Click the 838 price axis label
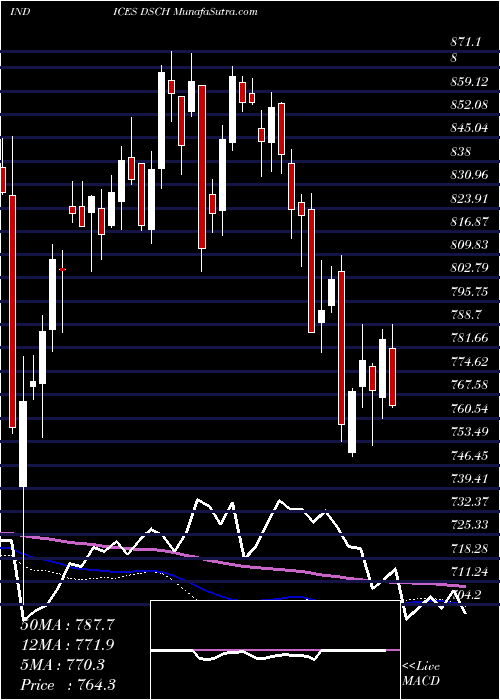Image resolution: width=500 pixels, height=700 pixels. pyautogui.click(x=460, y=152)
